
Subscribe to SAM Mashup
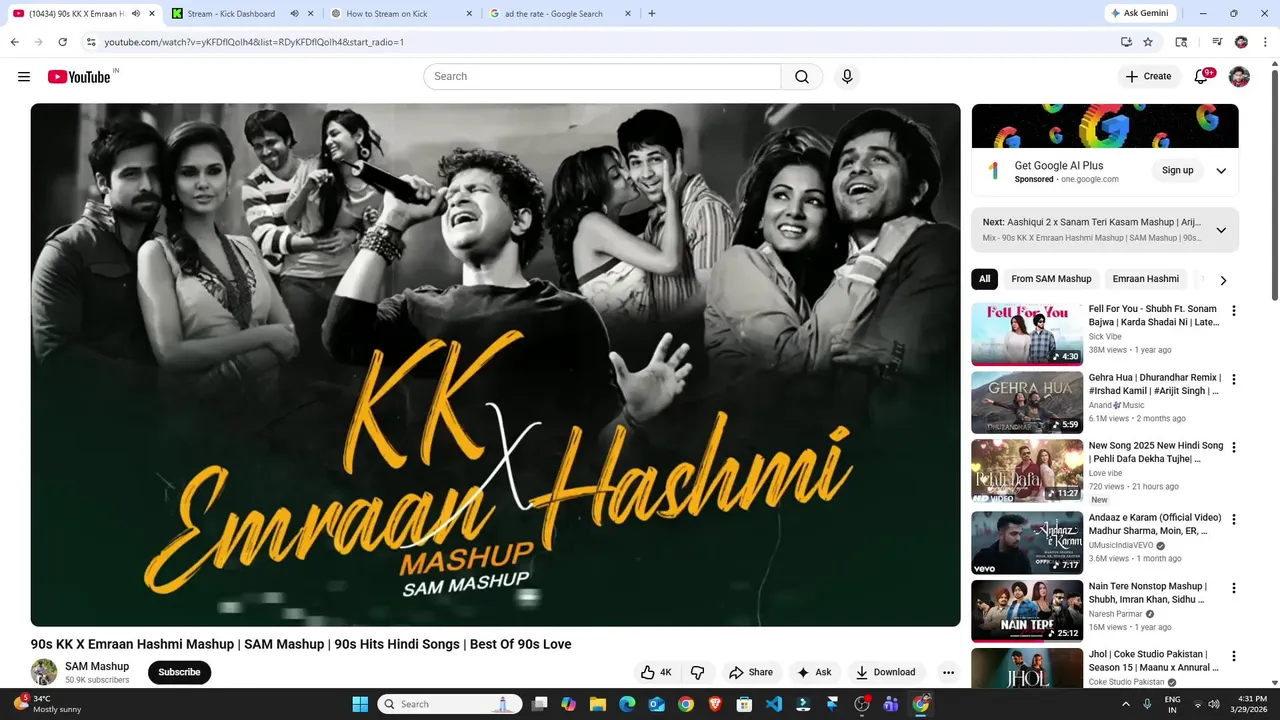[x=179, y=672]
